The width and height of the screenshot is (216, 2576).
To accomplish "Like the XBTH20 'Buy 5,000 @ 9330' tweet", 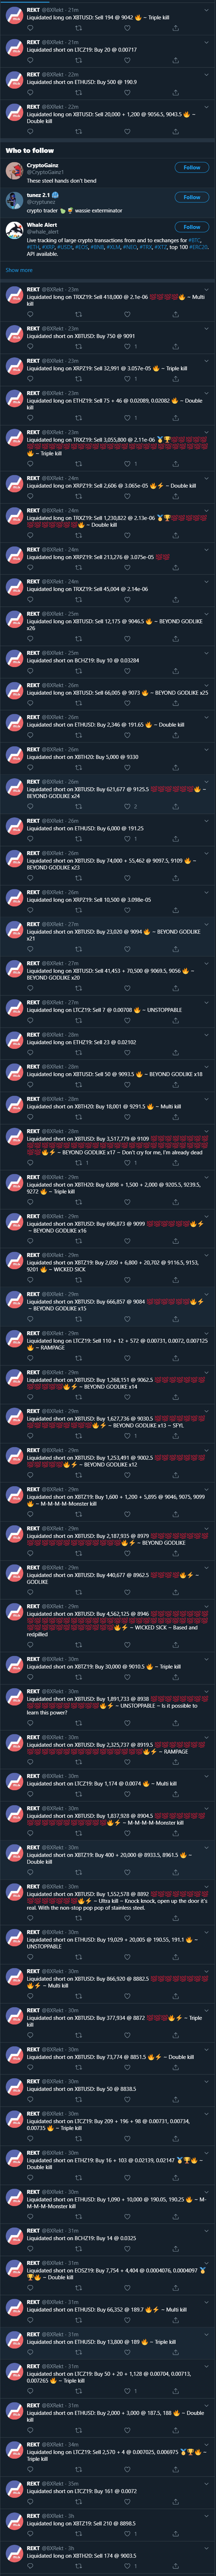I will 127,767.
